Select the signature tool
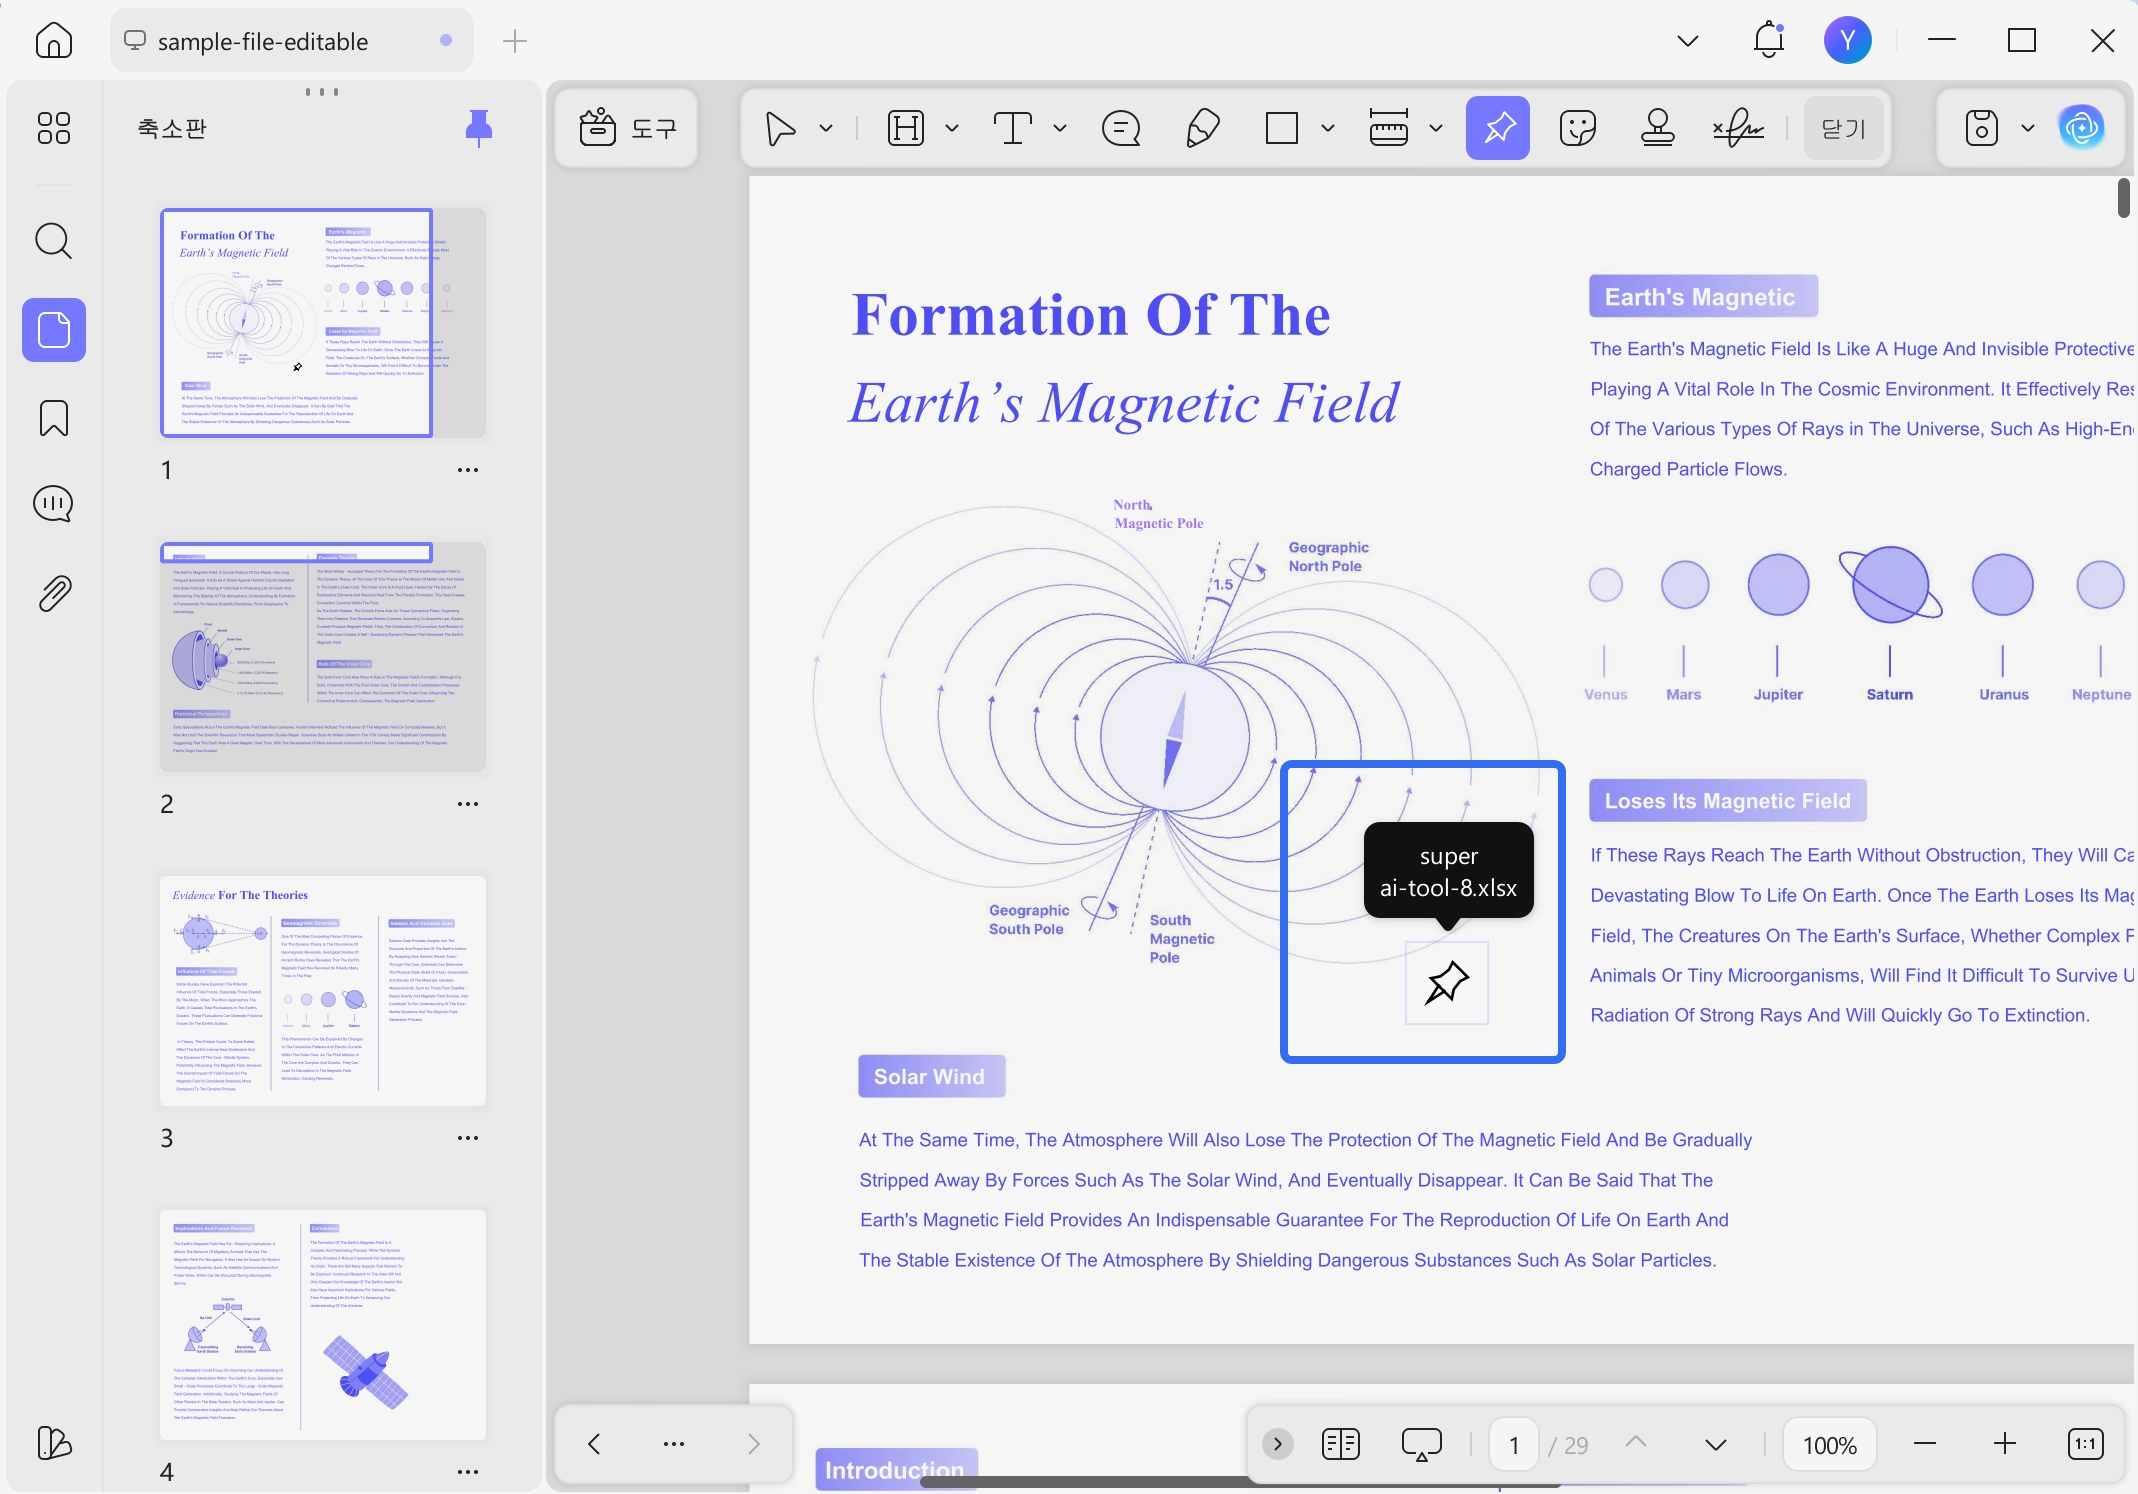Image resolution: width=2138 pixels, height=1494 pixels. 1738,128
